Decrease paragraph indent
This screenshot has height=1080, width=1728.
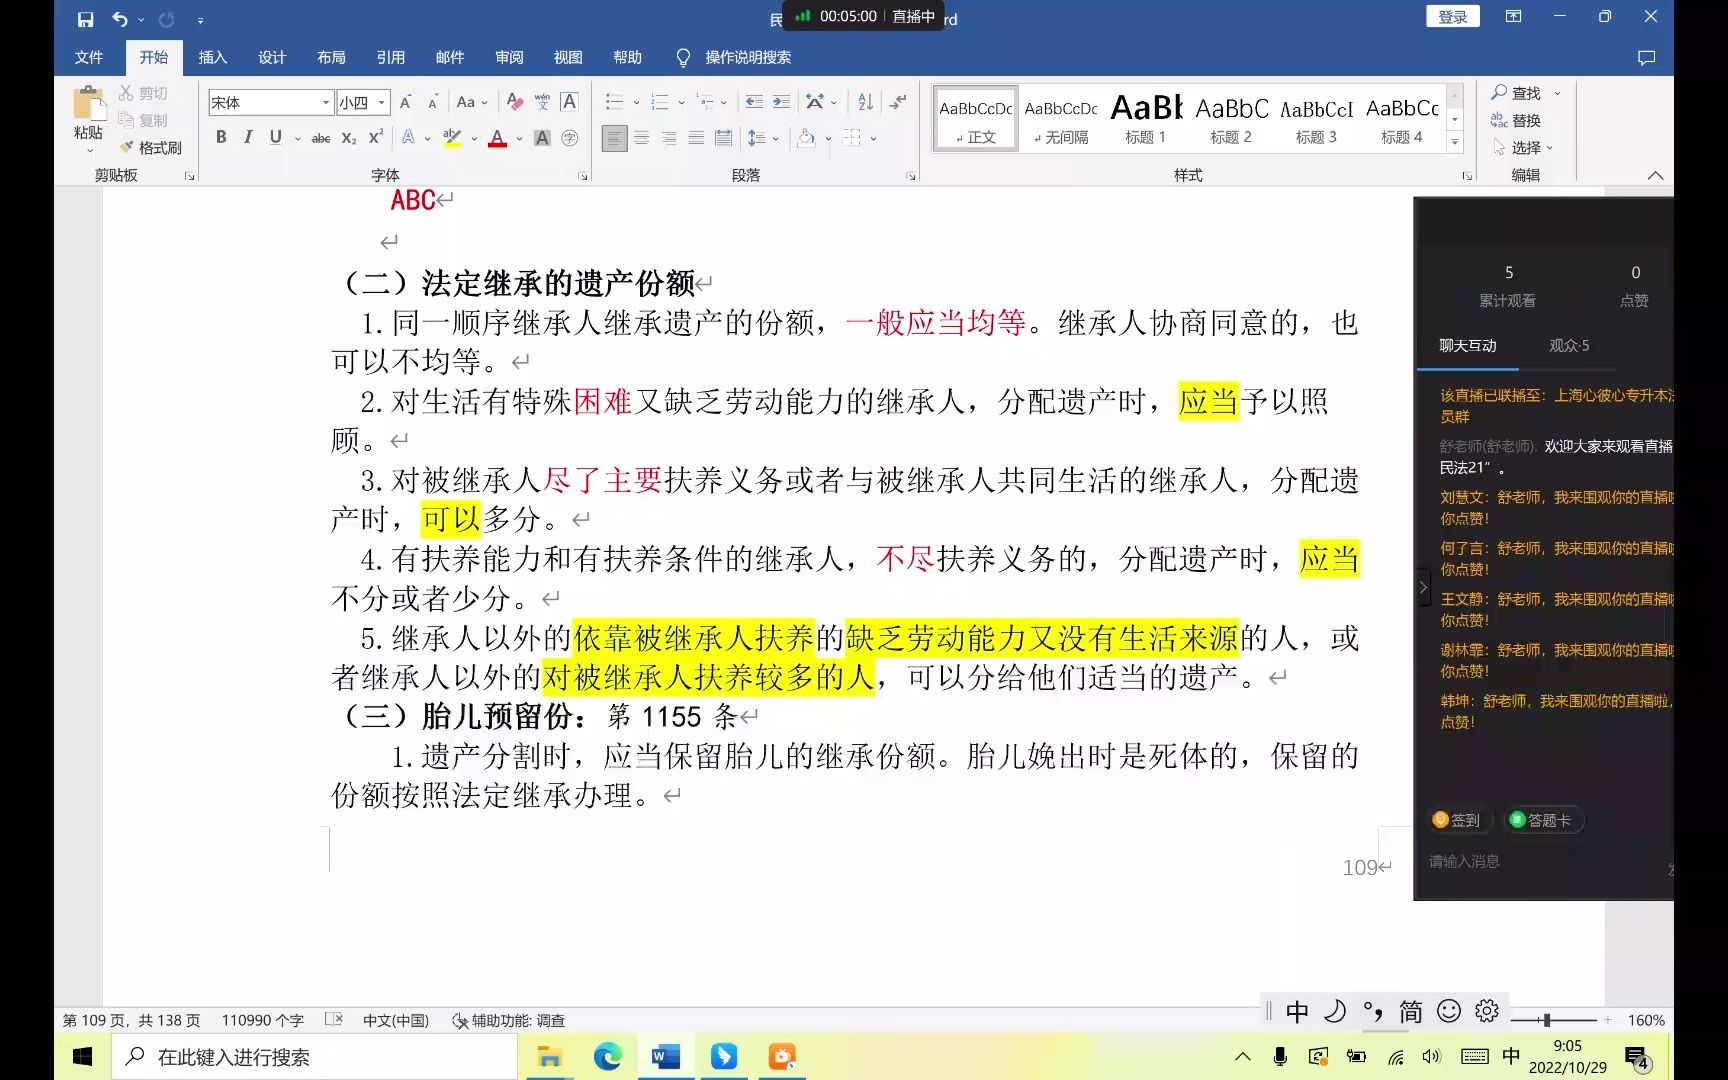click(x=754, y=102)
